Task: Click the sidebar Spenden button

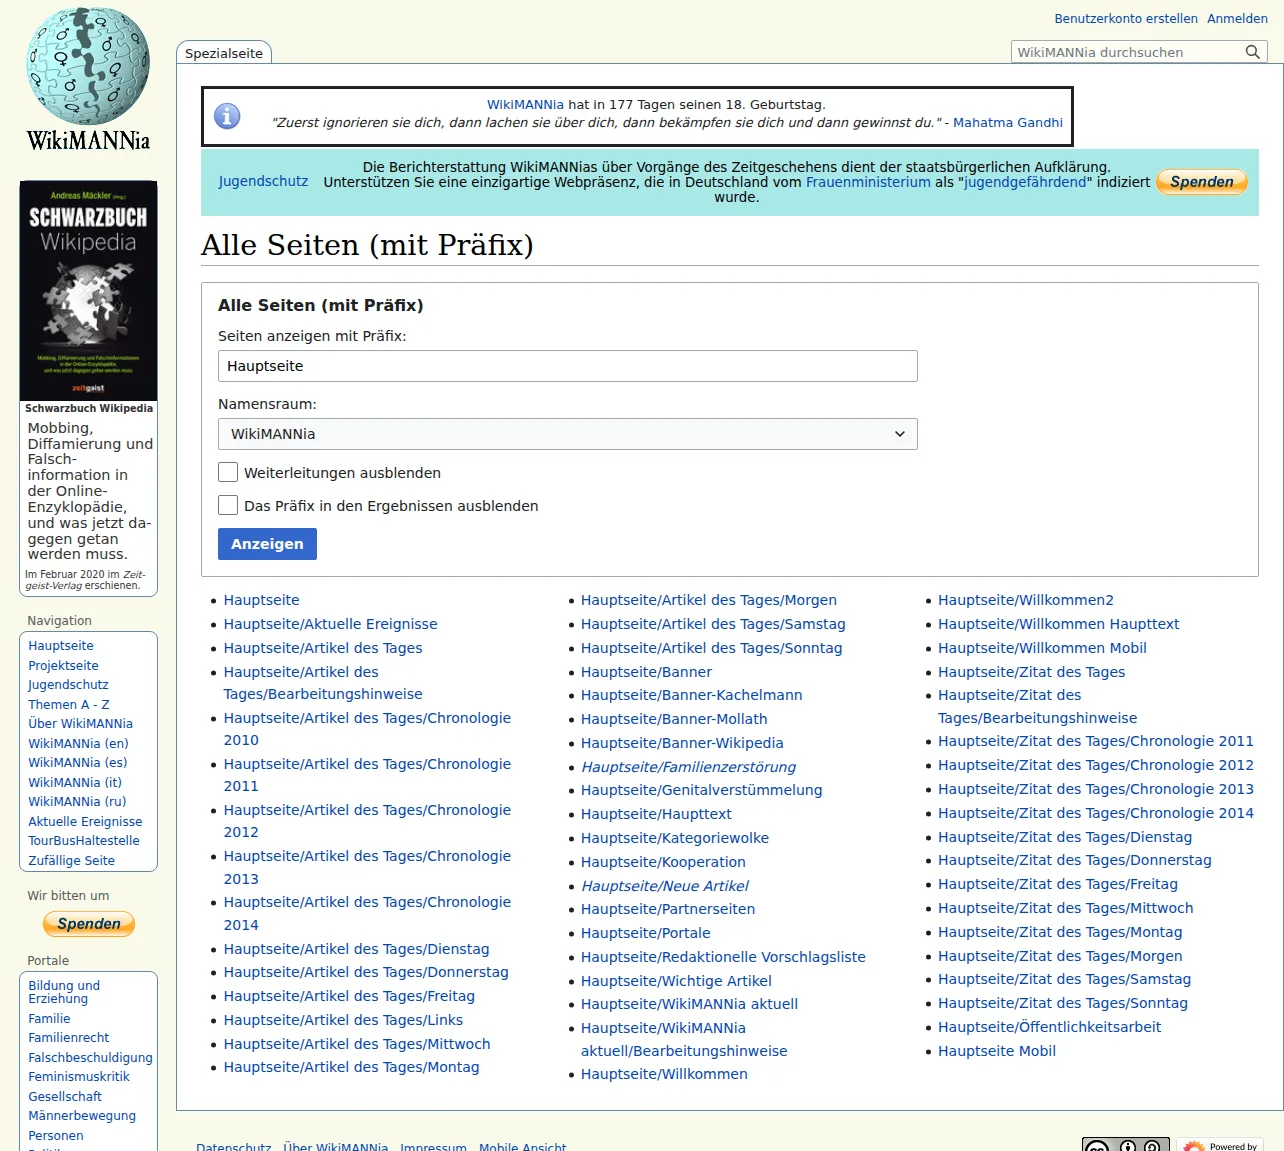Action: [x=89, y=924]
